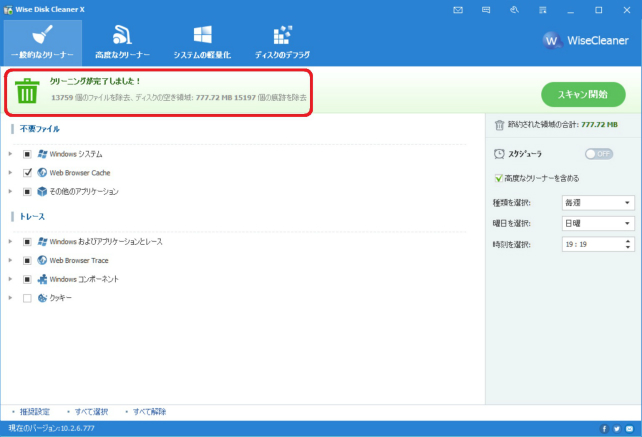Click the 推奨設定 link
The height and width of the screenshot is (437, 642).
34,412
